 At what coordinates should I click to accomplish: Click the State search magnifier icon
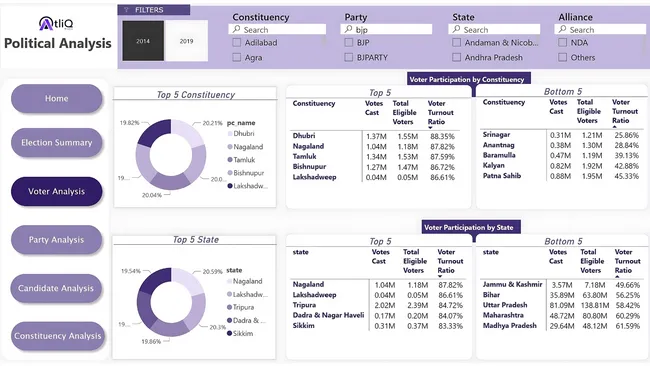(x=456, y=29)
